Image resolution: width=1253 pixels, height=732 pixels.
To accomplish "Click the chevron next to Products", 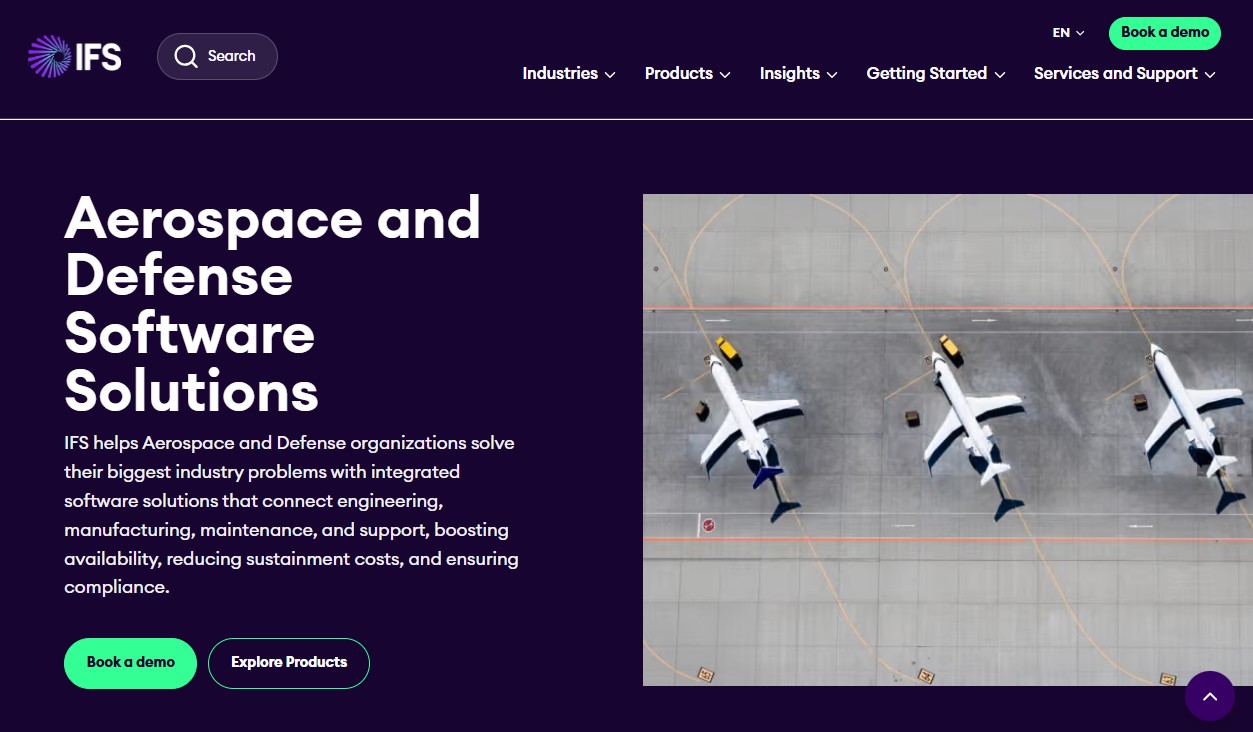I will pos(725,75).
